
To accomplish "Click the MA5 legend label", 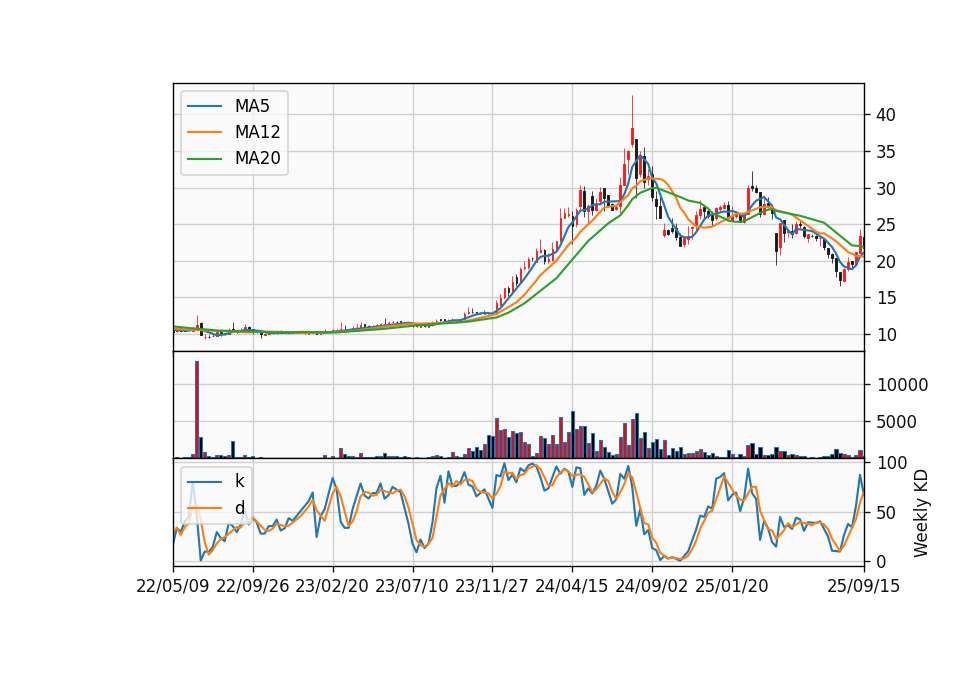I will (252, 106).
